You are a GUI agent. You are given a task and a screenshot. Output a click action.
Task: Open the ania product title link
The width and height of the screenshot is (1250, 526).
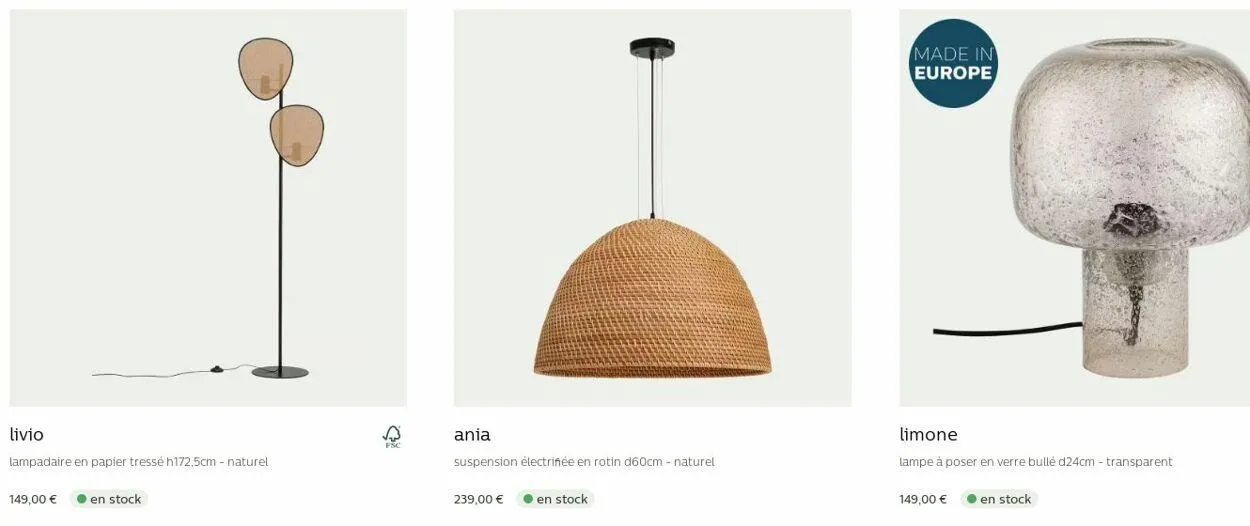pos(472,435)
